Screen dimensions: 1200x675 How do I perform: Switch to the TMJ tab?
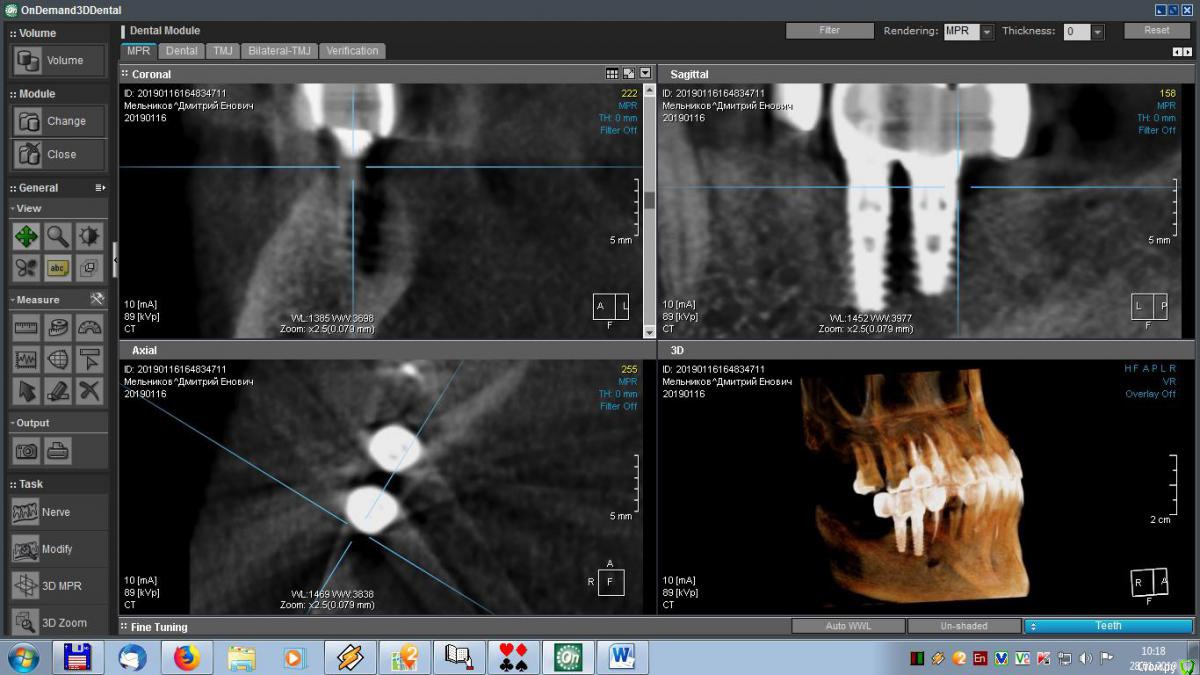(222, 51)
